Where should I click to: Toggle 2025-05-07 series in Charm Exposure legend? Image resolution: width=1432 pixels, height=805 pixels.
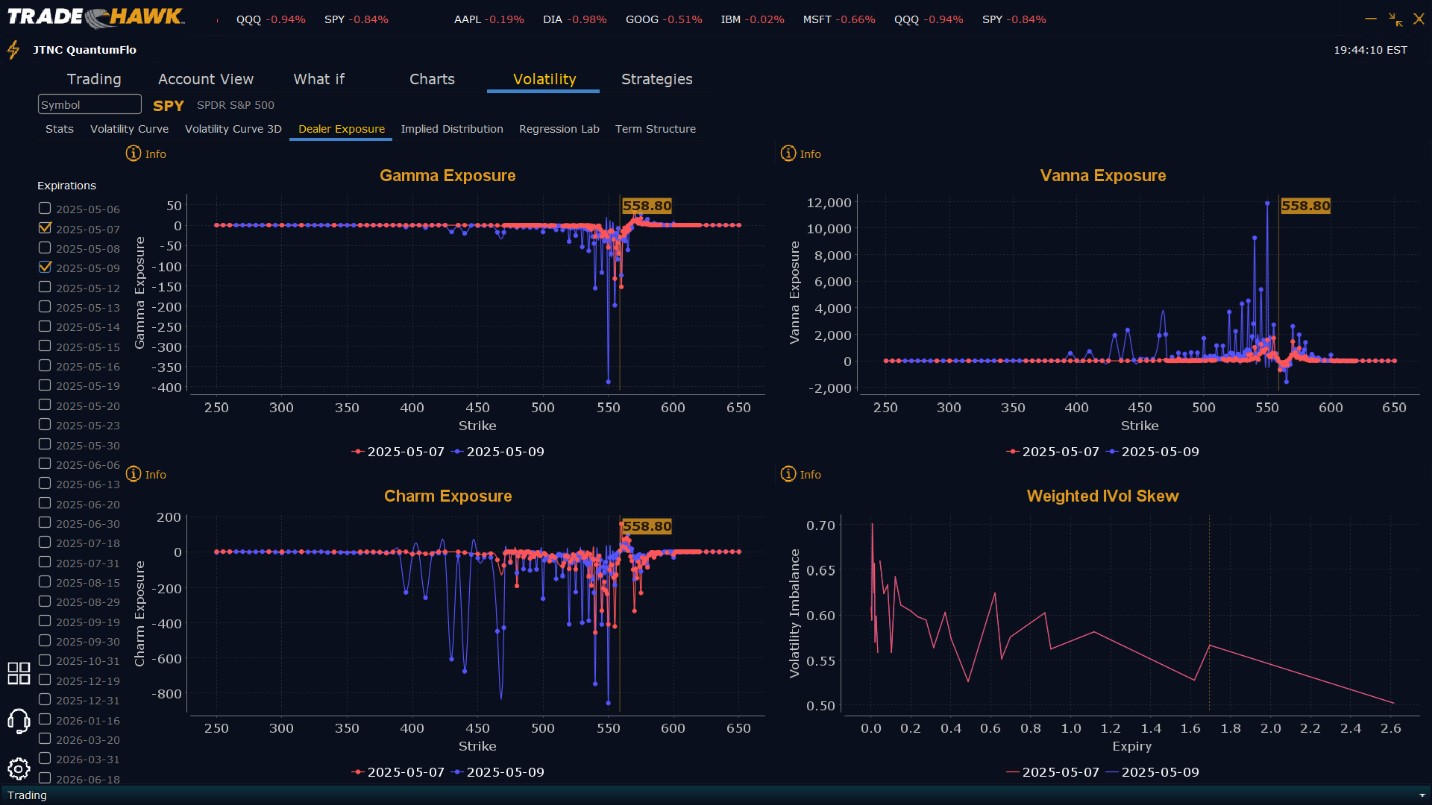[x=398, y=772]
